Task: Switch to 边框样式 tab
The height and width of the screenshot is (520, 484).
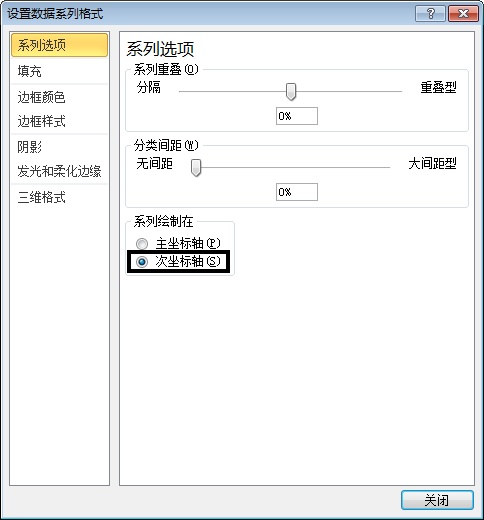Action: click(59, 121)
